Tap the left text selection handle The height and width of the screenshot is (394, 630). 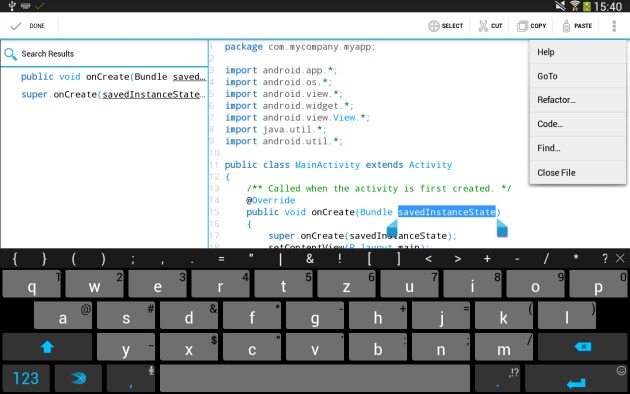(391, 228)
